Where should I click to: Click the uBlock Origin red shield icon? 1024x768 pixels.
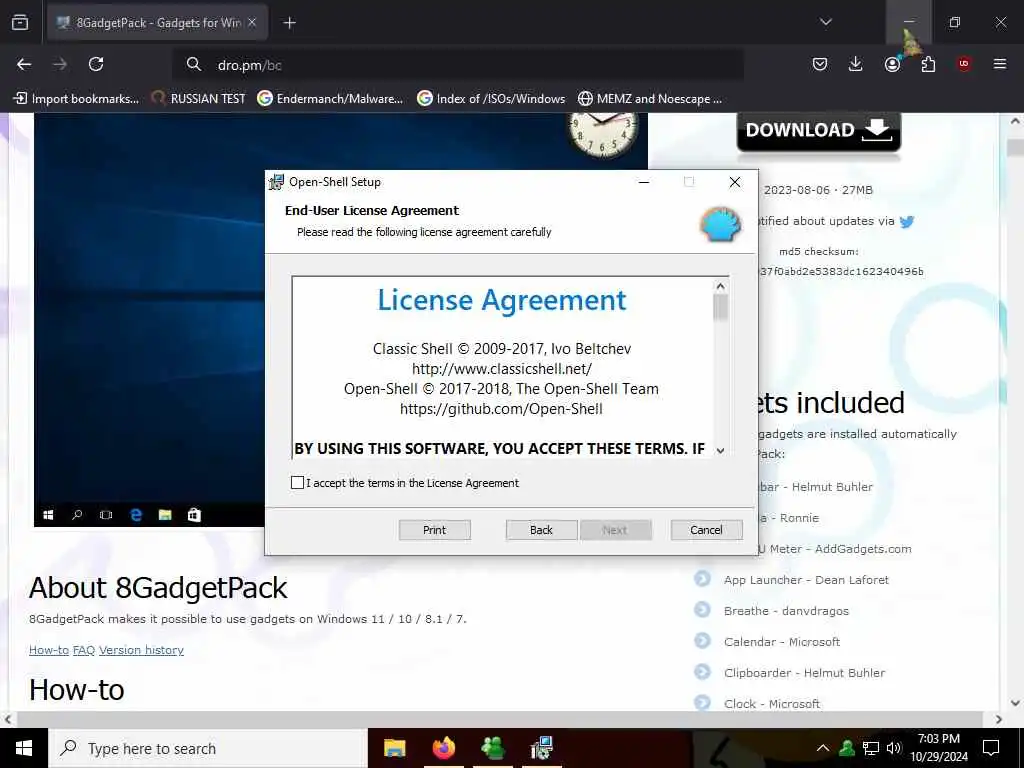964,64
